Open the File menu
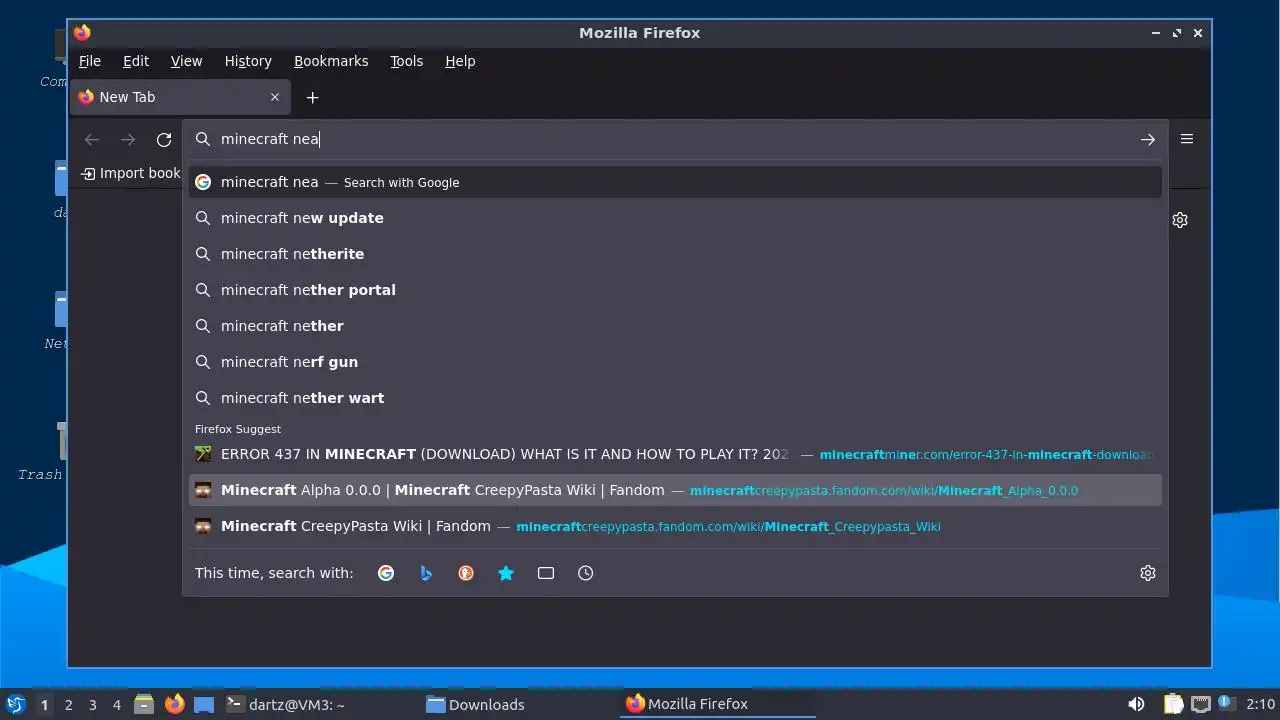1280x720 pixels. pyautogui.click(x=90, y=61)
